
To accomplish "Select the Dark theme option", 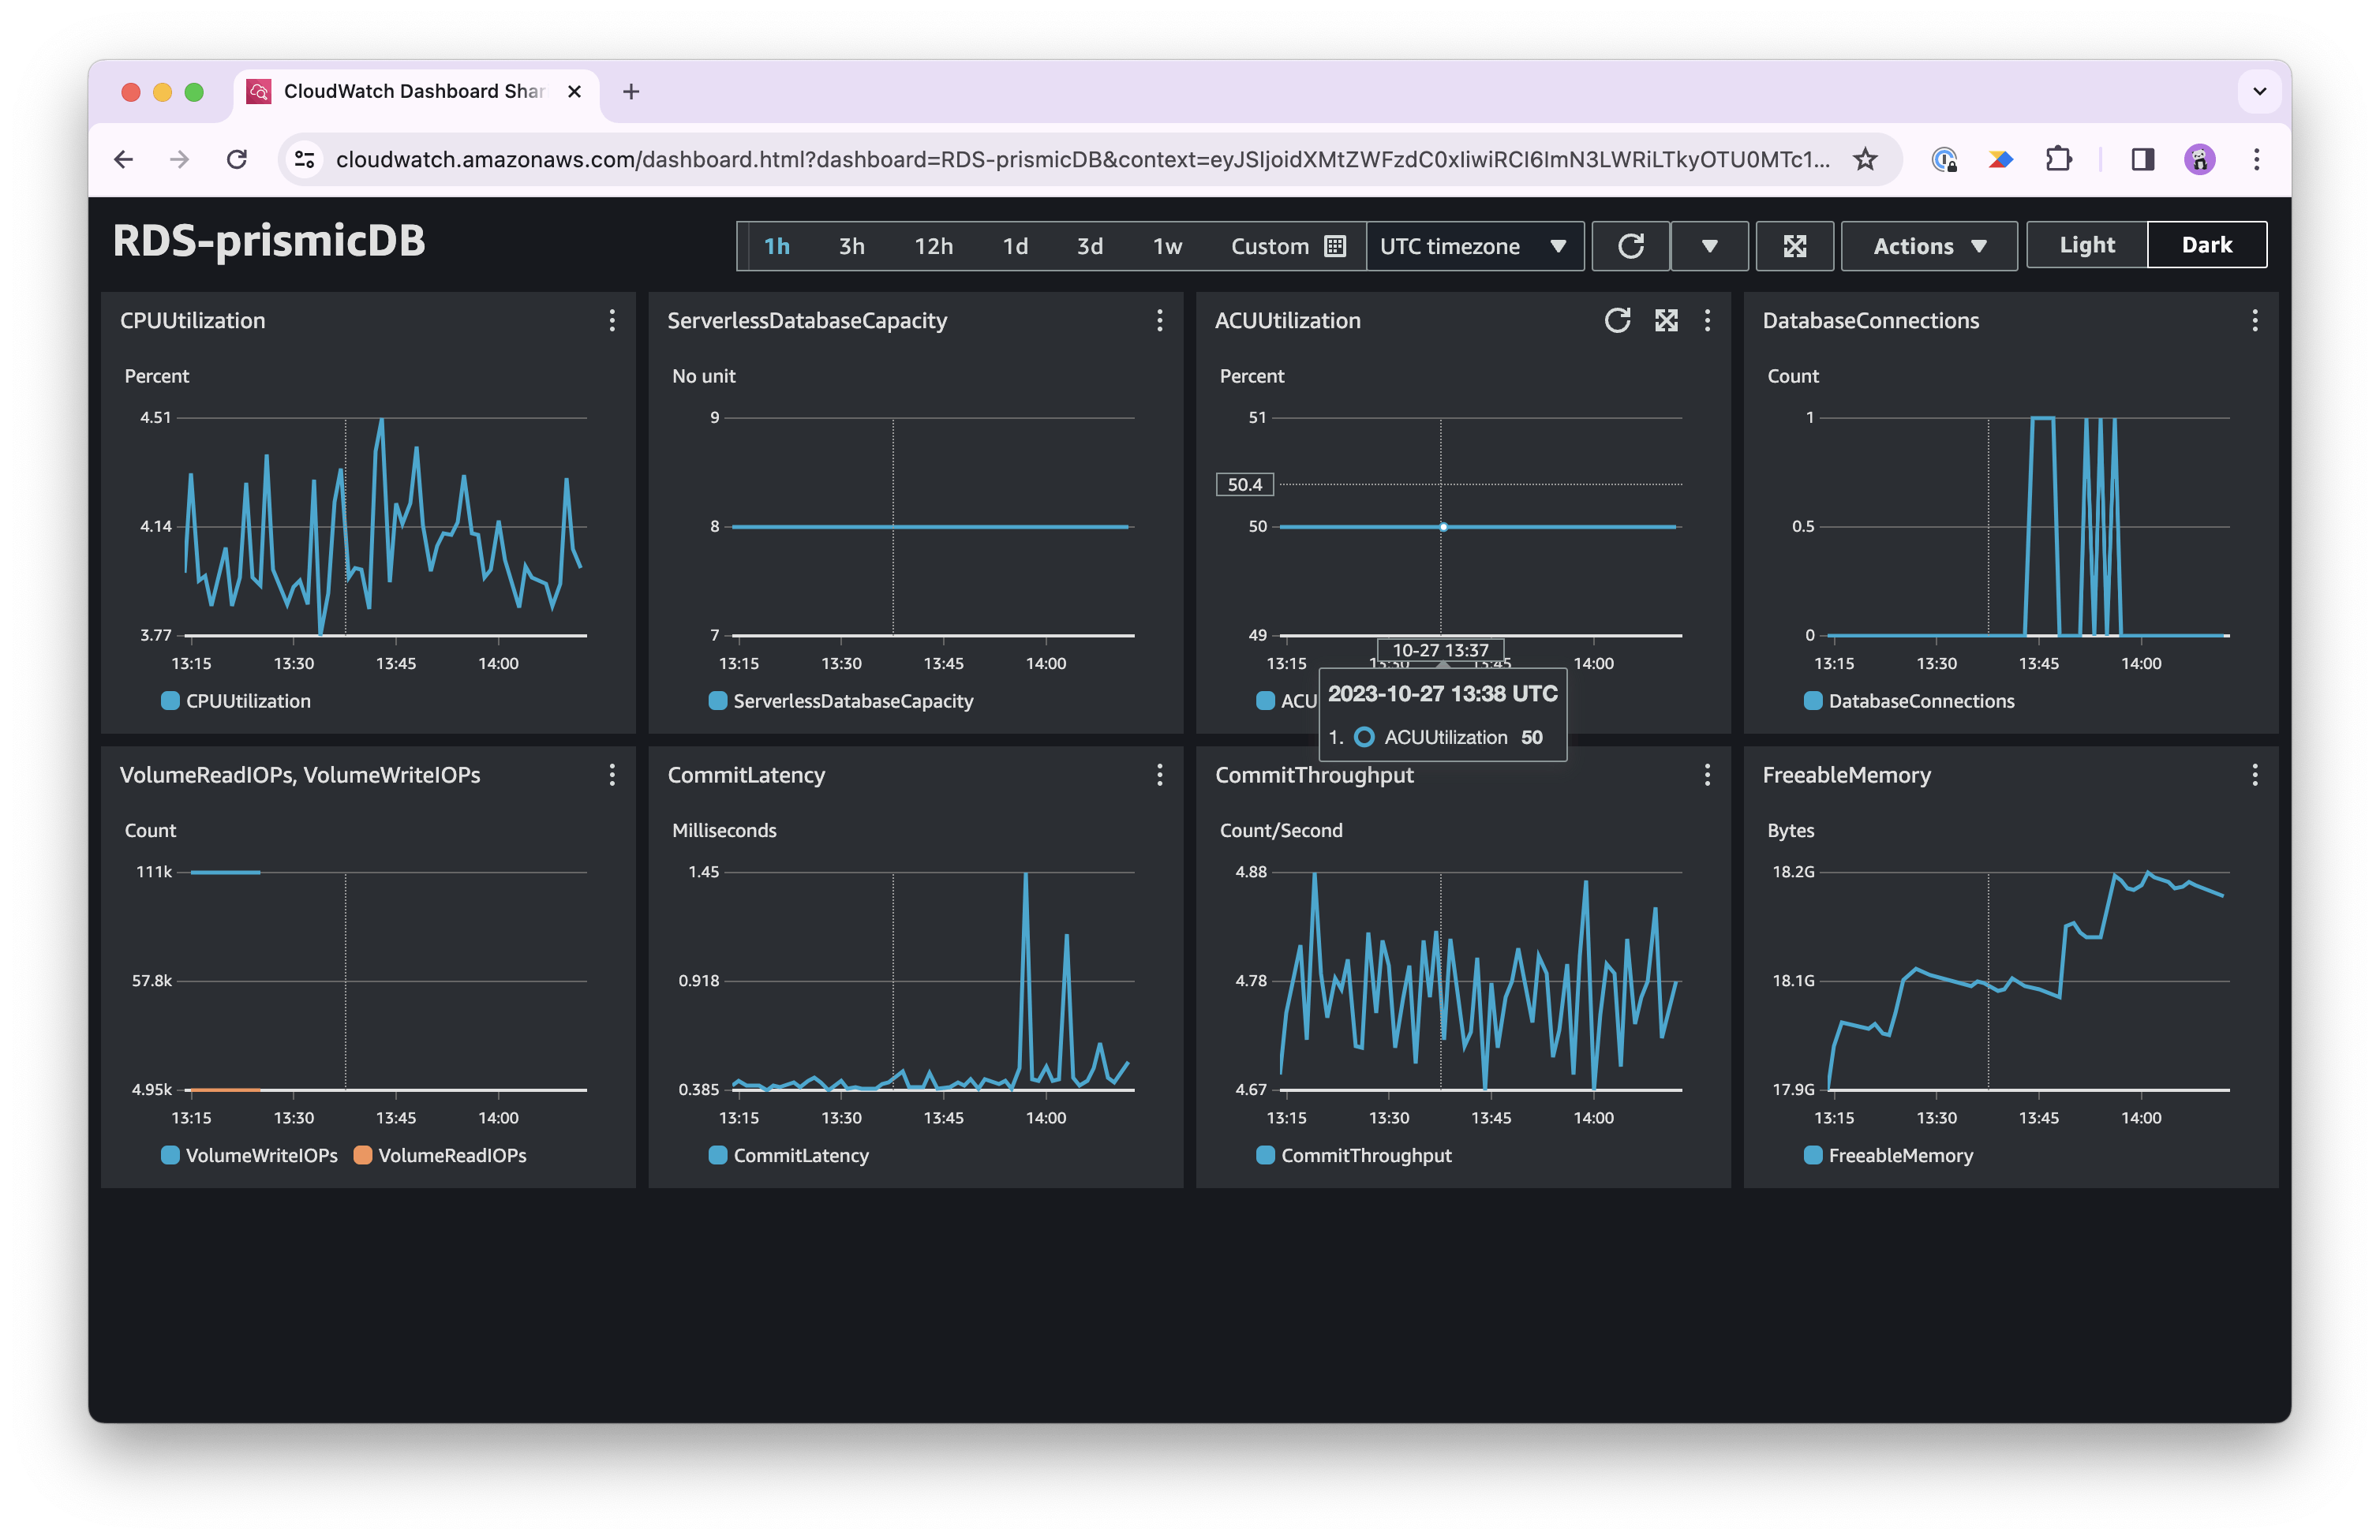I will click(2206, 245).
